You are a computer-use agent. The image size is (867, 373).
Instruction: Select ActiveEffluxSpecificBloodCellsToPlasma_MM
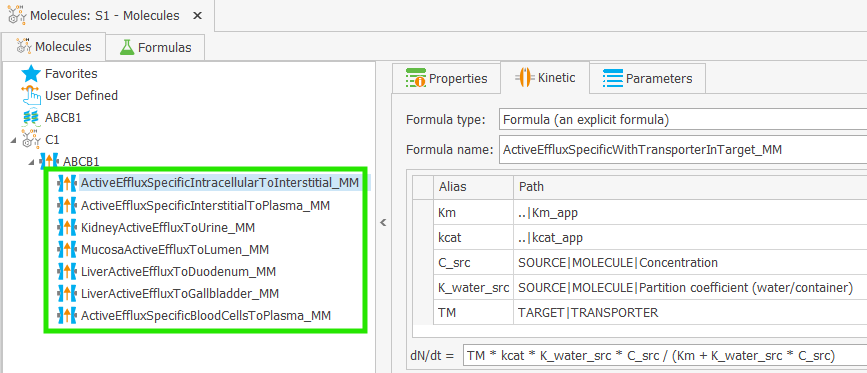pos(206,316)
